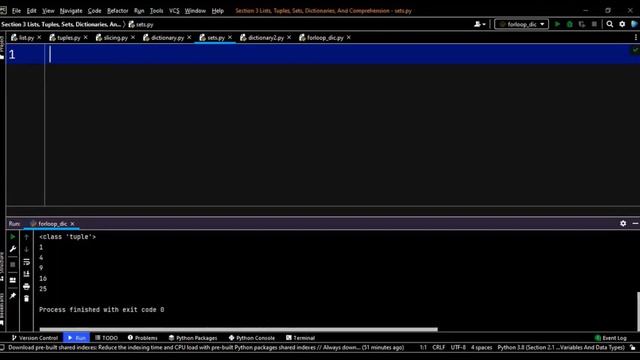Open Python Console tool window
Viewport: 640px width, 360px height.
coord(251,338)
